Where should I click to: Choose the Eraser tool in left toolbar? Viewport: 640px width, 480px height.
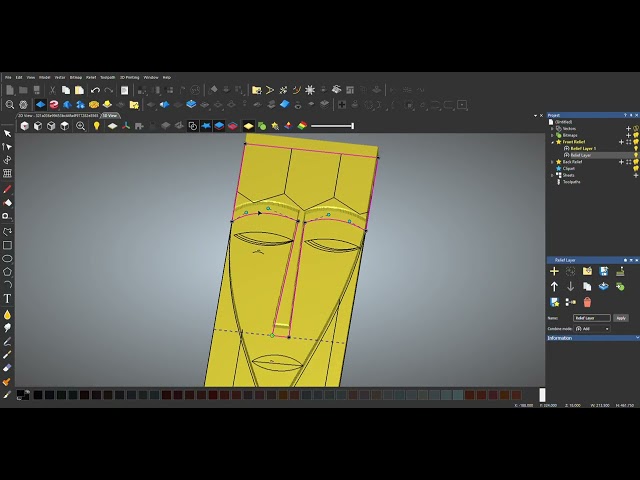tap(7, 368)
